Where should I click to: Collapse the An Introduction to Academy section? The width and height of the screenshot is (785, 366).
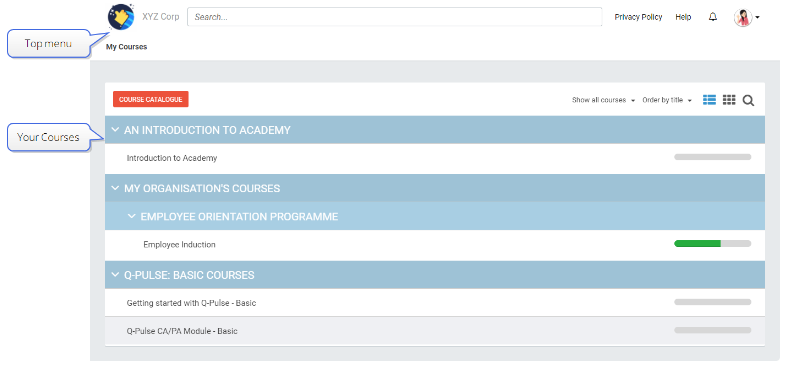tap(115, 130)
